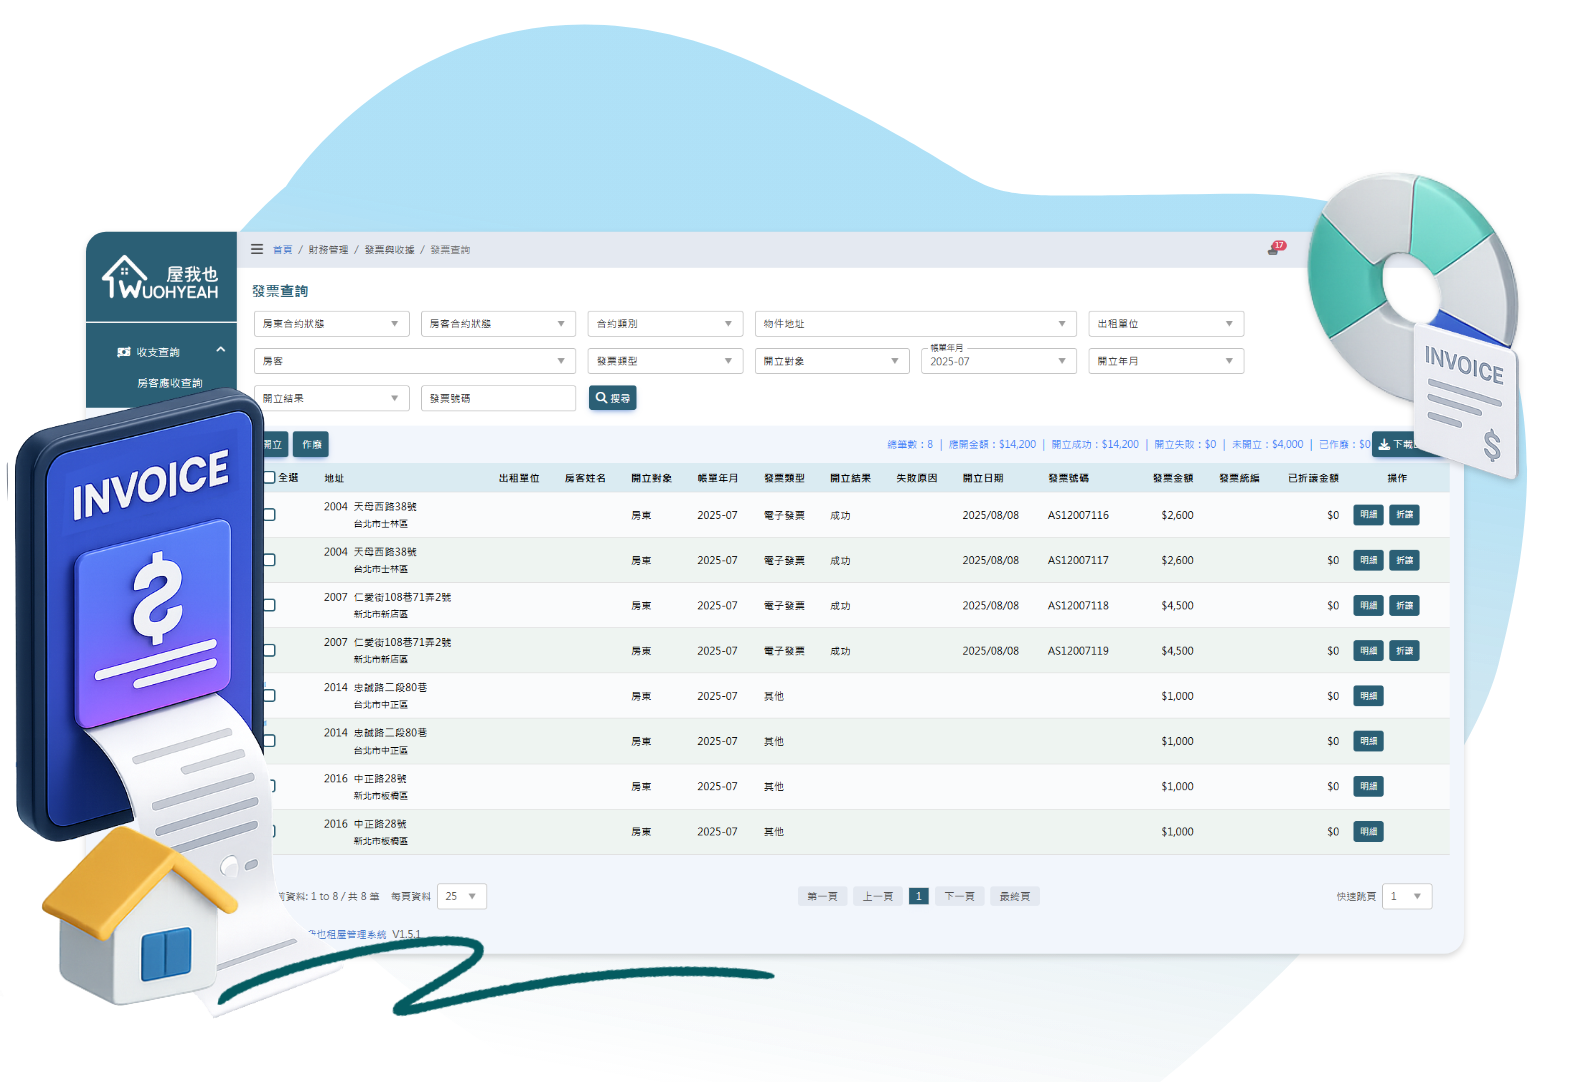Open 明細 for invoice AS12007116
This screenshot has height=1082, width=1596.
pos(1368,515)
